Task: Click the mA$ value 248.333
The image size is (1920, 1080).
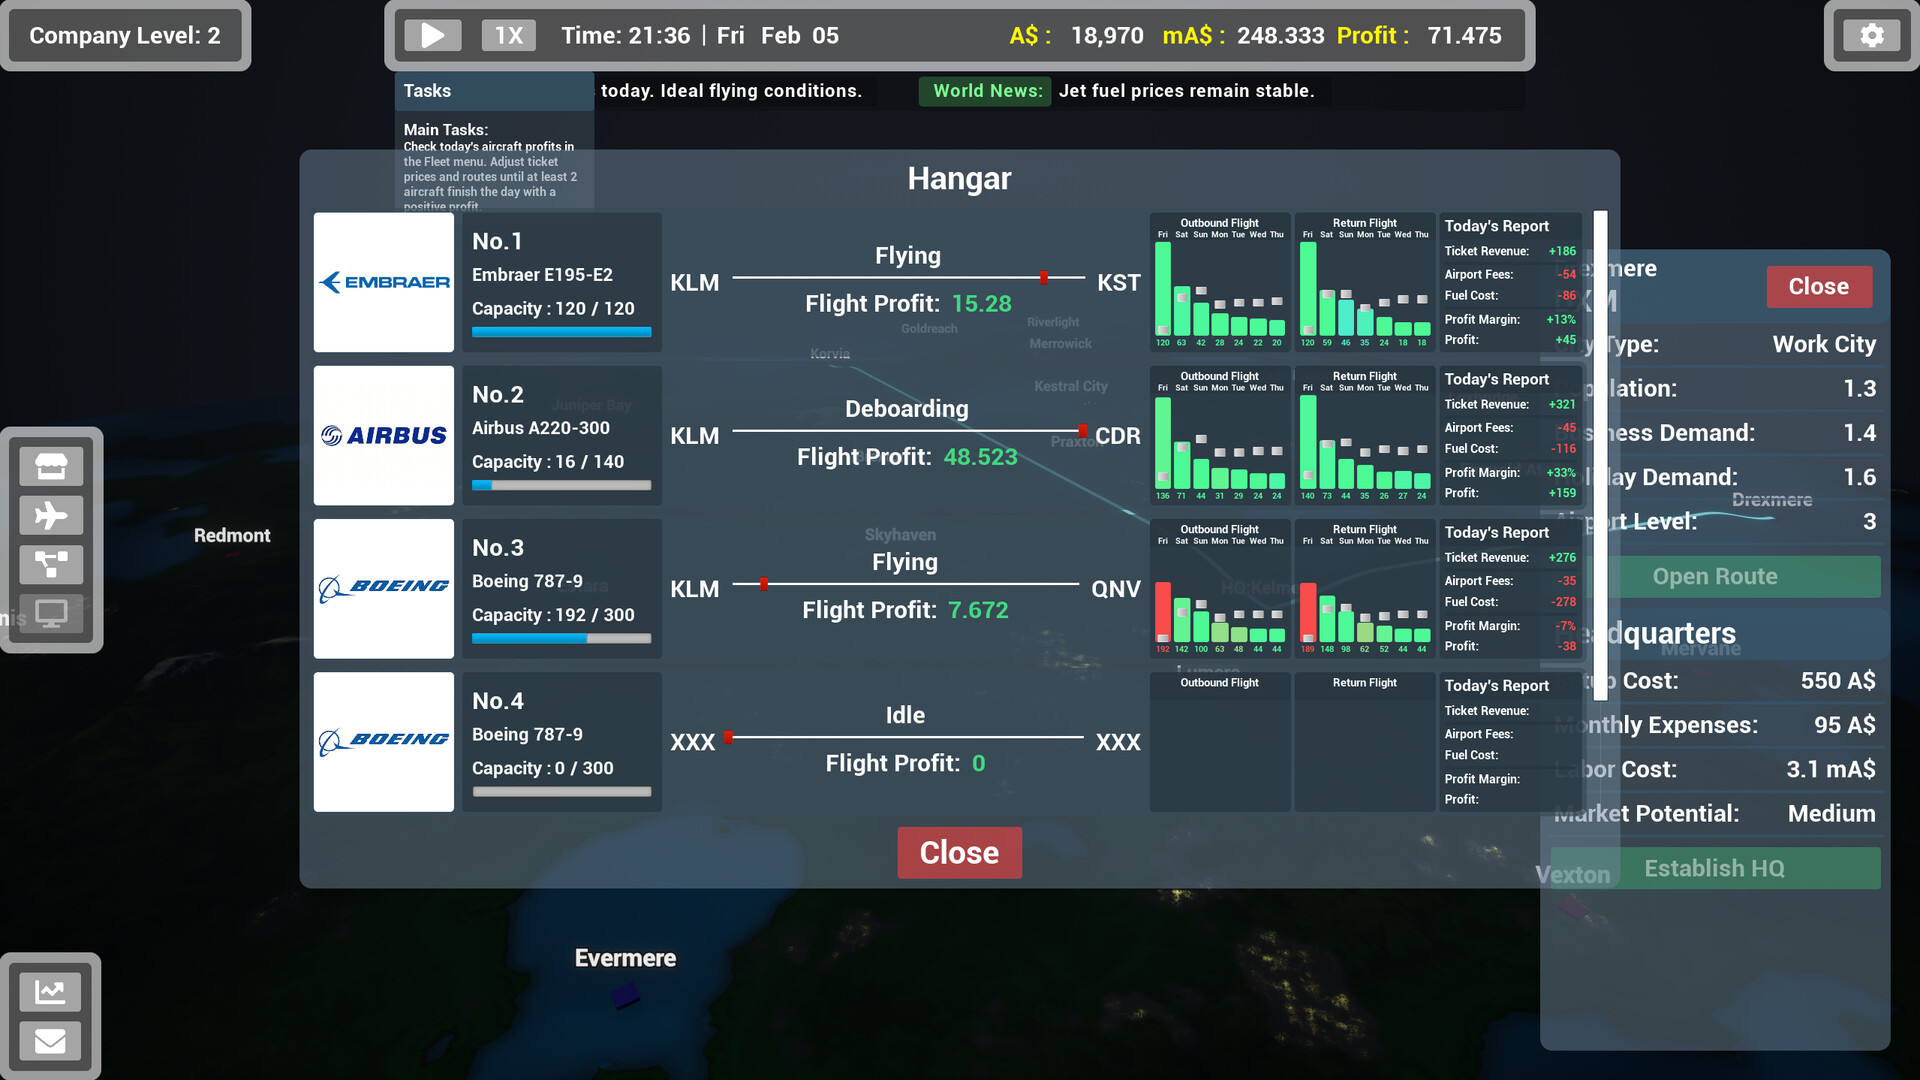Action: click(x=1280, y=36)
